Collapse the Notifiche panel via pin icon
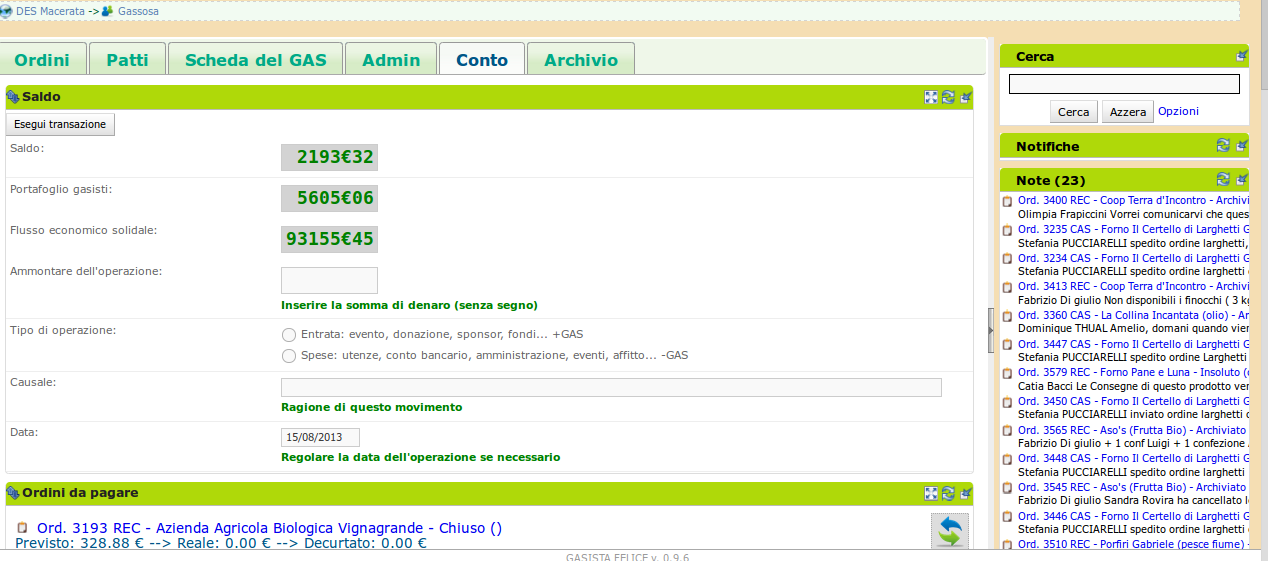Image resolution: width=1268 pixels, height=561 pixels. 1241,145
